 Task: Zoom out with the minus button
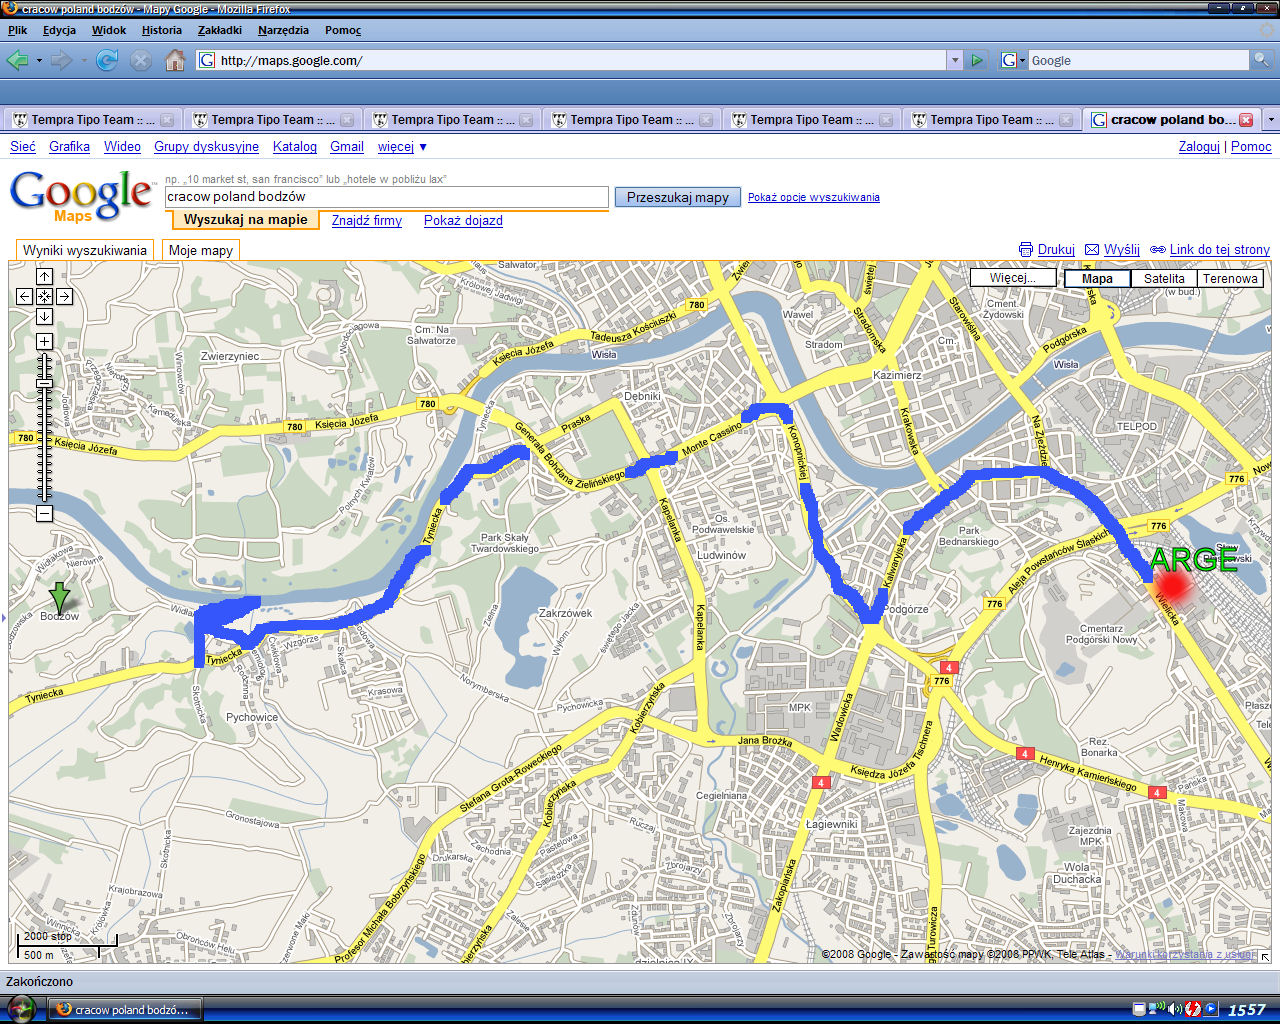(x=44, y=514)
